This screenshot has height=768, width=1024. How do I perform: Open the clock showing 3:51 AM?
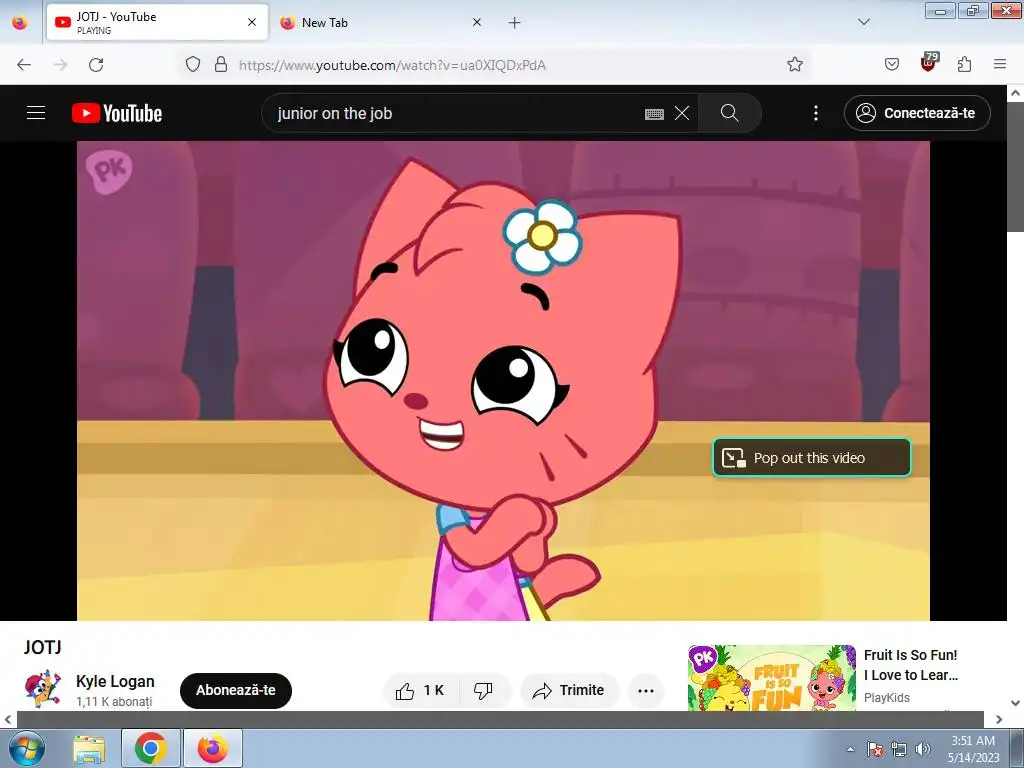click(x=973, y=748)
